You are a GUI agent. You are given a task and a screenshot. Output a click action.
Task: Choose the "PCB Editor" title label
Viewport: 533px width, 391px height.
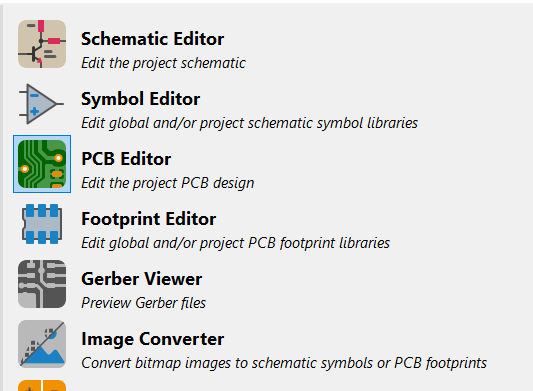[x=126, y=159]
